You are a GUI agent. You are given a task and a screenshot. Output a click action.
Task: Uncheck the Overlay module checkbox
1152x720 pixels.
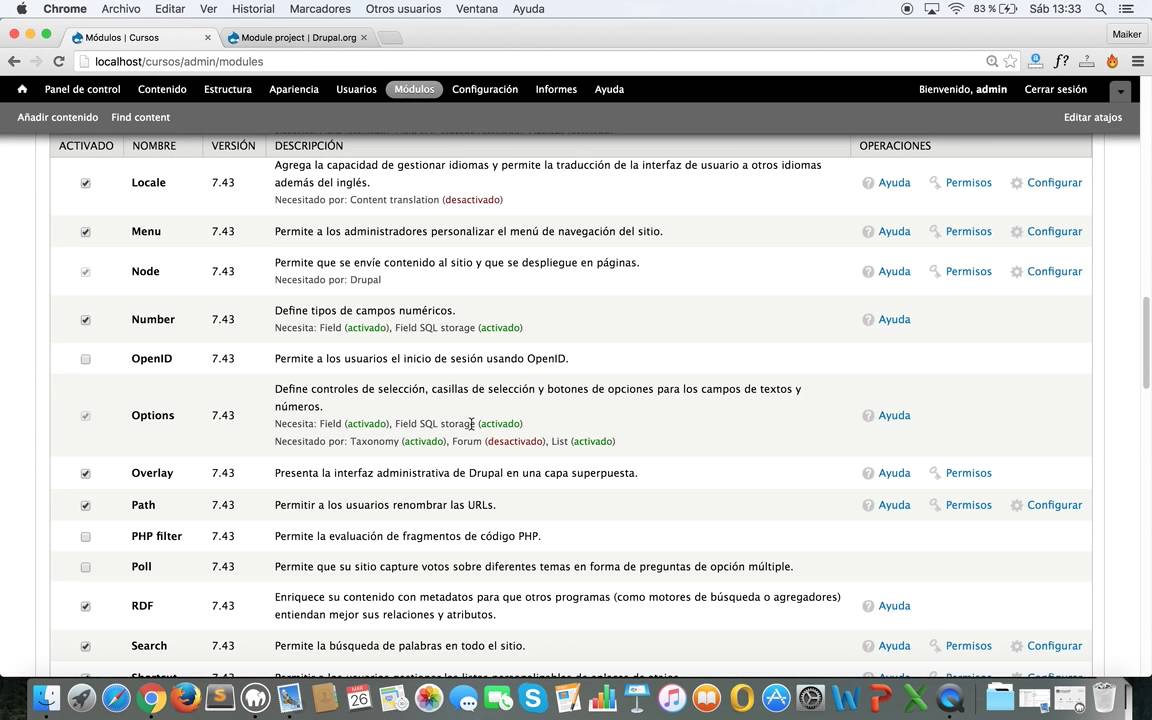[x=85, y=474]
